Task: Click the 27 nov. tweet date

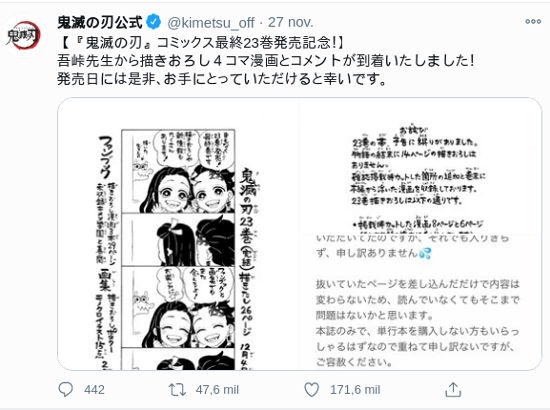Action: 290,22
